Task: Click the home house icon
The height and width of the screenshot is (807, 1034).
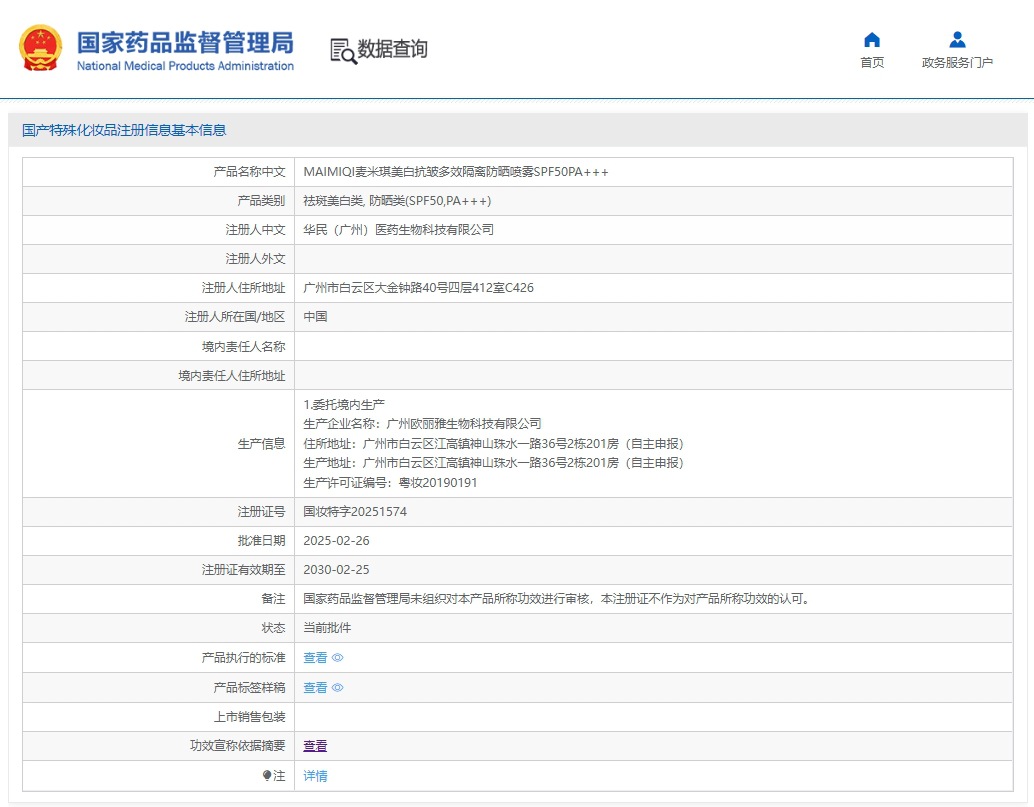Action: tap(872, 40)
